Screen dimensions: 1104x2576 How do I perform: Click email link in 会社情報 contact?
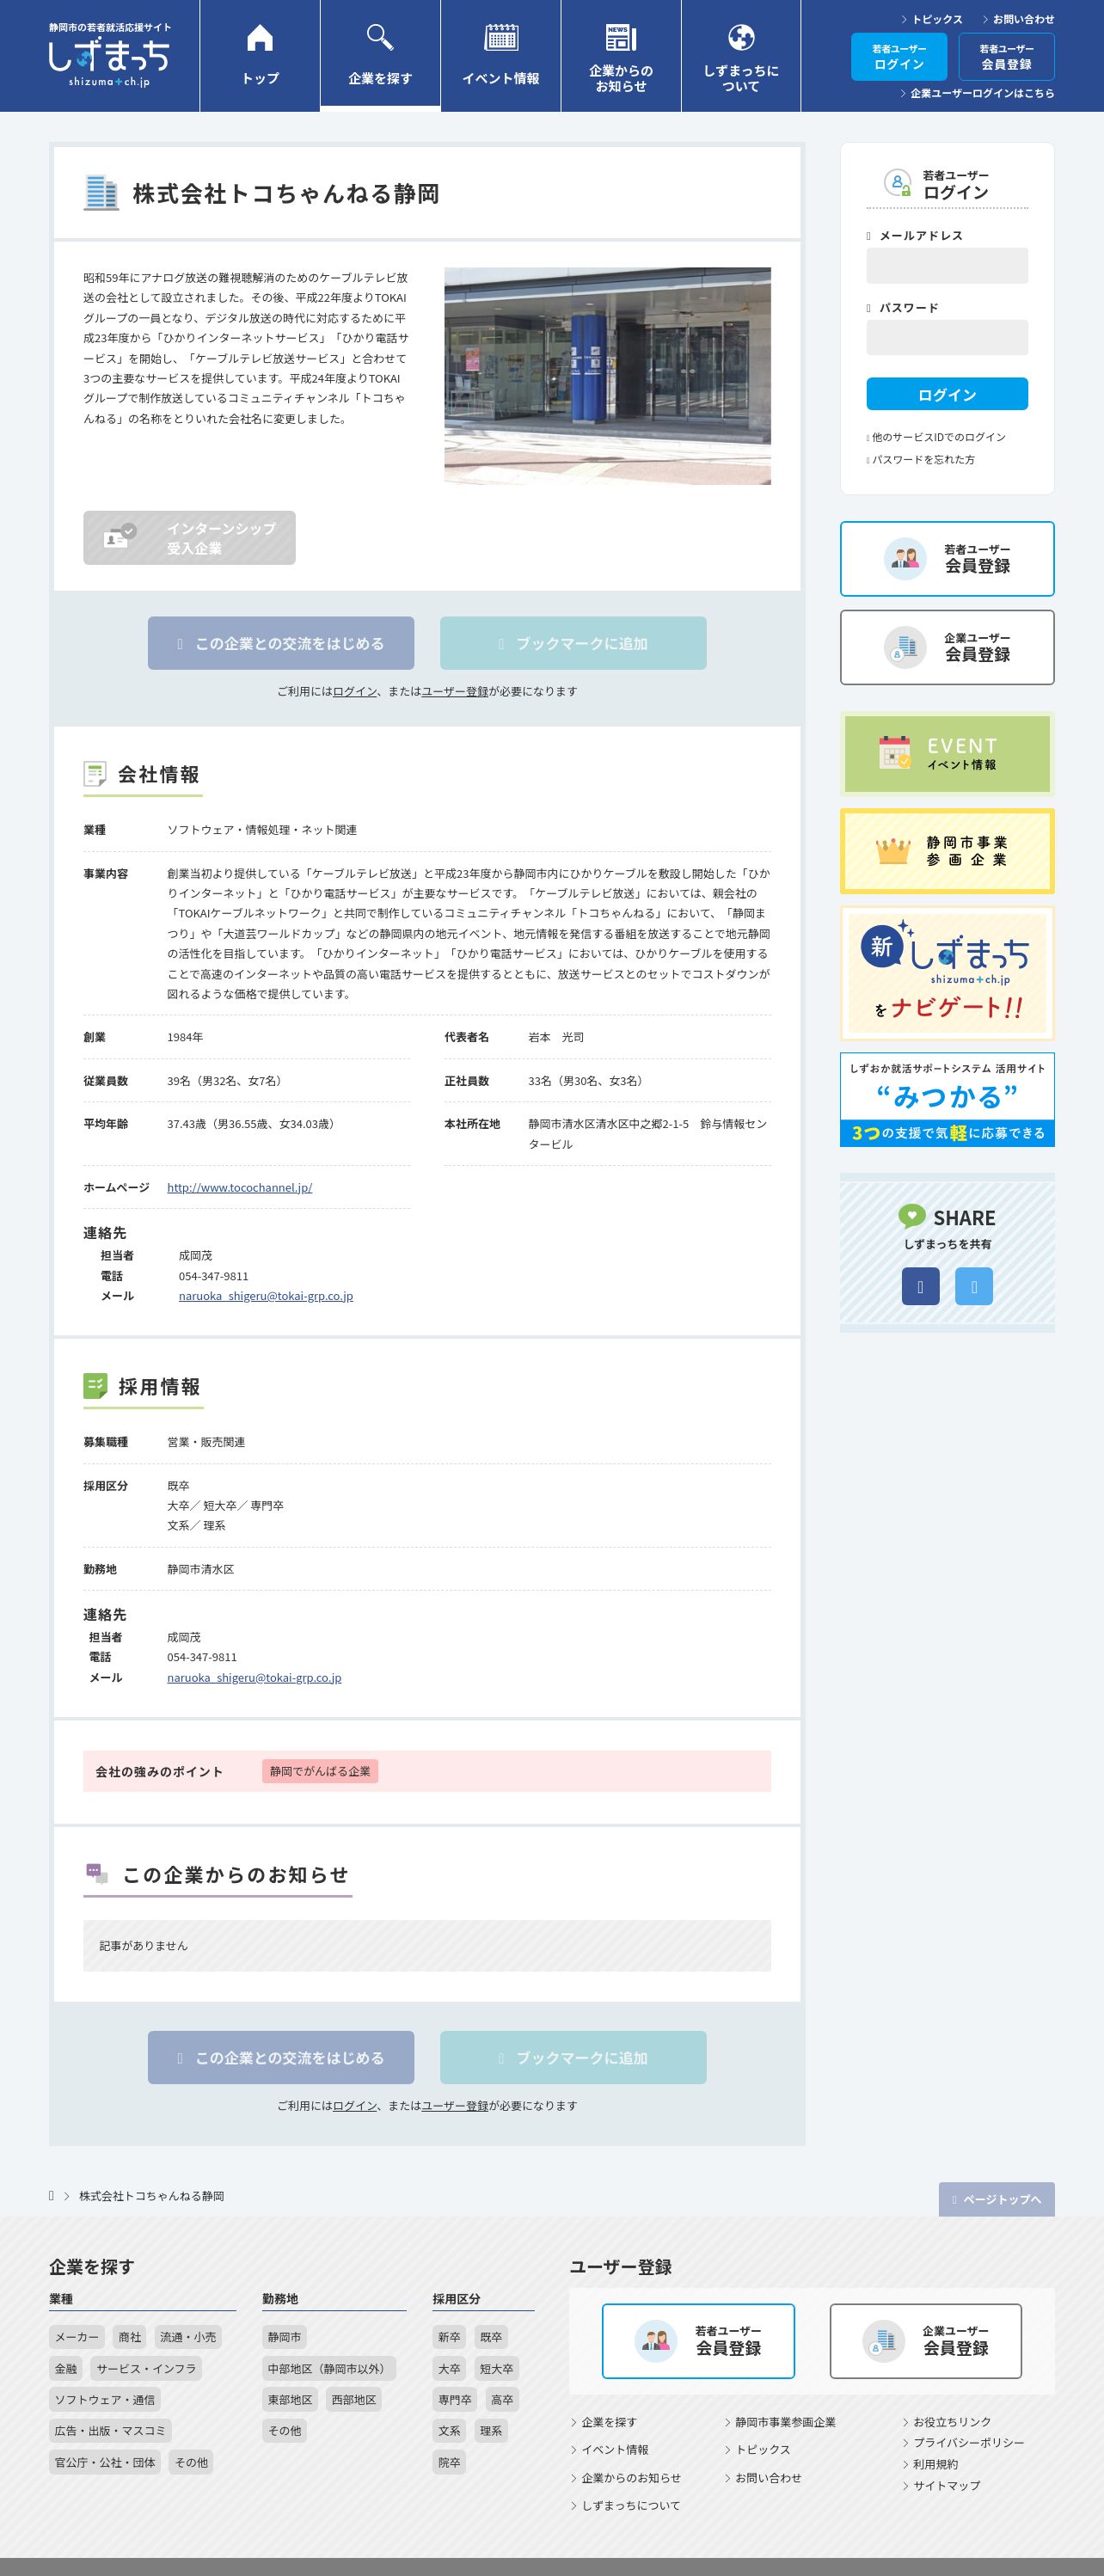[266, 1296]
